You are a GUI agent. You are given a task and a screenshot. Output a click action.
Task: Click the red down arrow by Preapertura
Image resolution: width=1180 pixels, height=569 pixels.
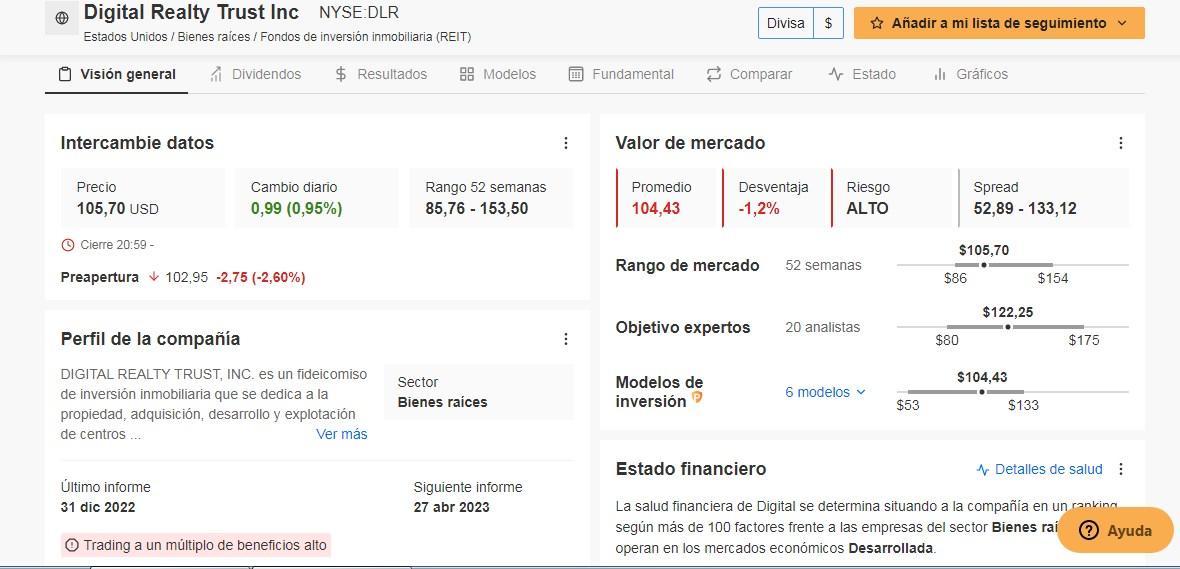click(x=154, y=277)
